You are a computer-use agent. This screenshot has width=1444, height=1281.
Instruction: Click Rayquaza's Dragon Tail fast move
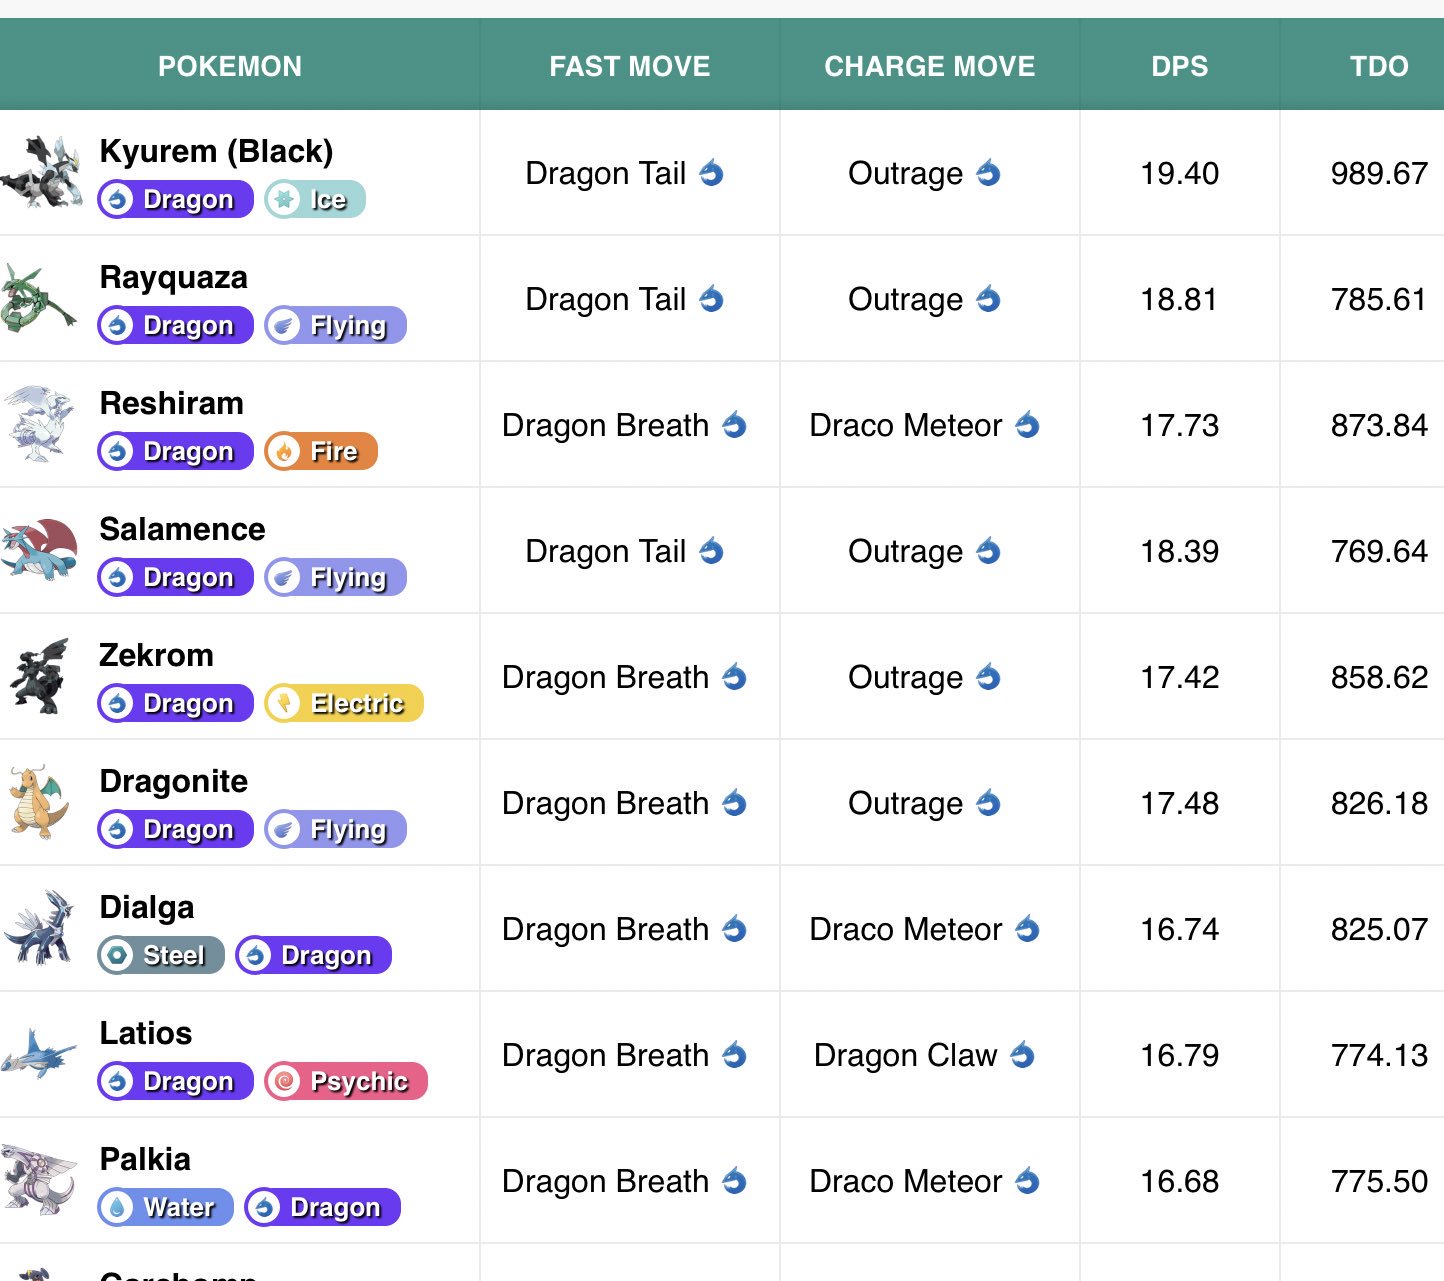point(625,299)
